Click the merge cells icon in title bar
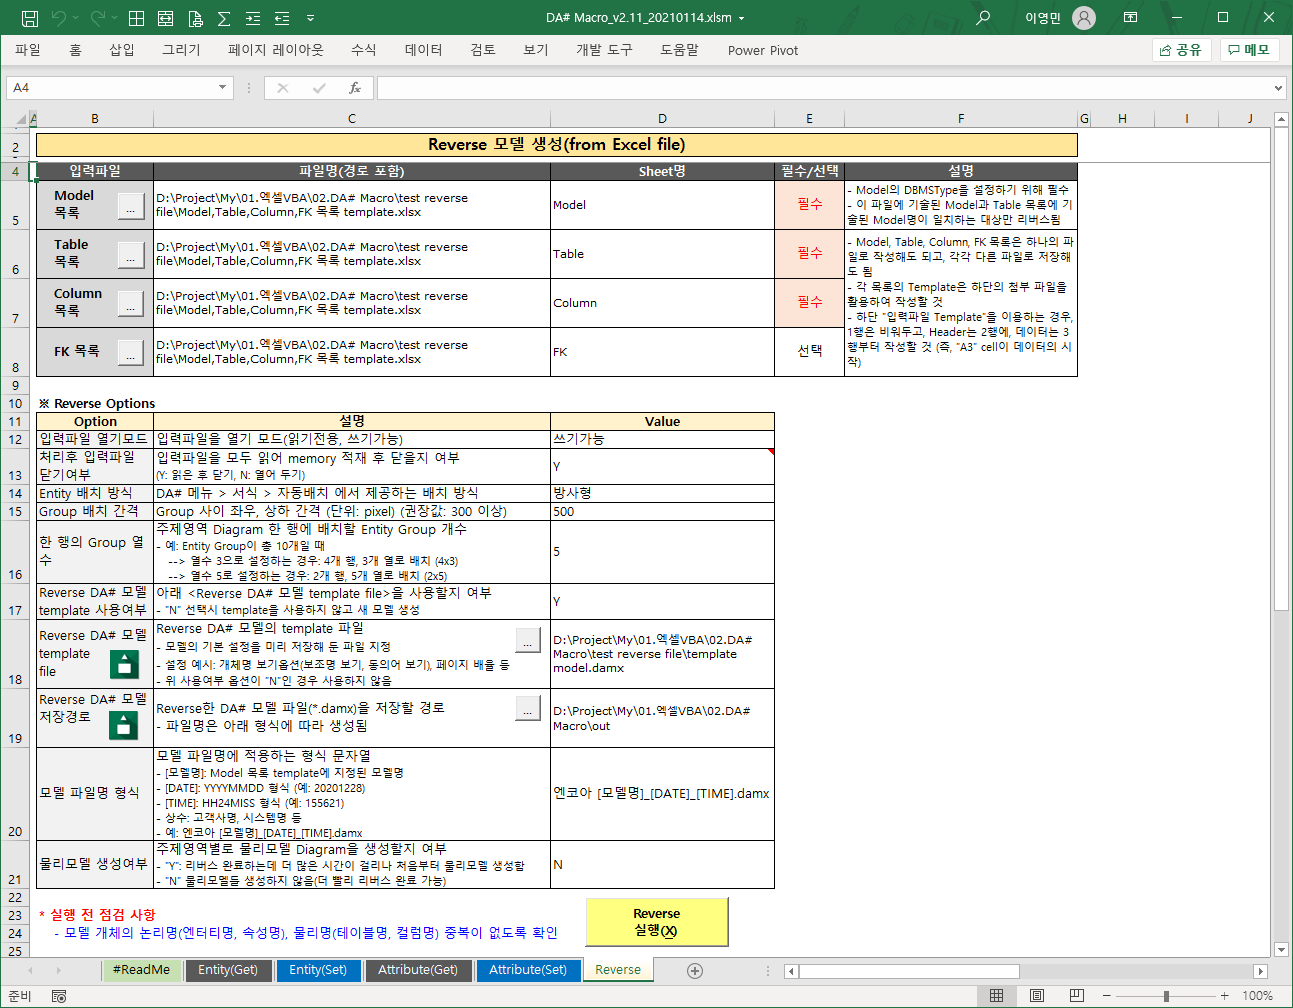The width and height of the screenshot is (1293, 1008). (166, 18)
